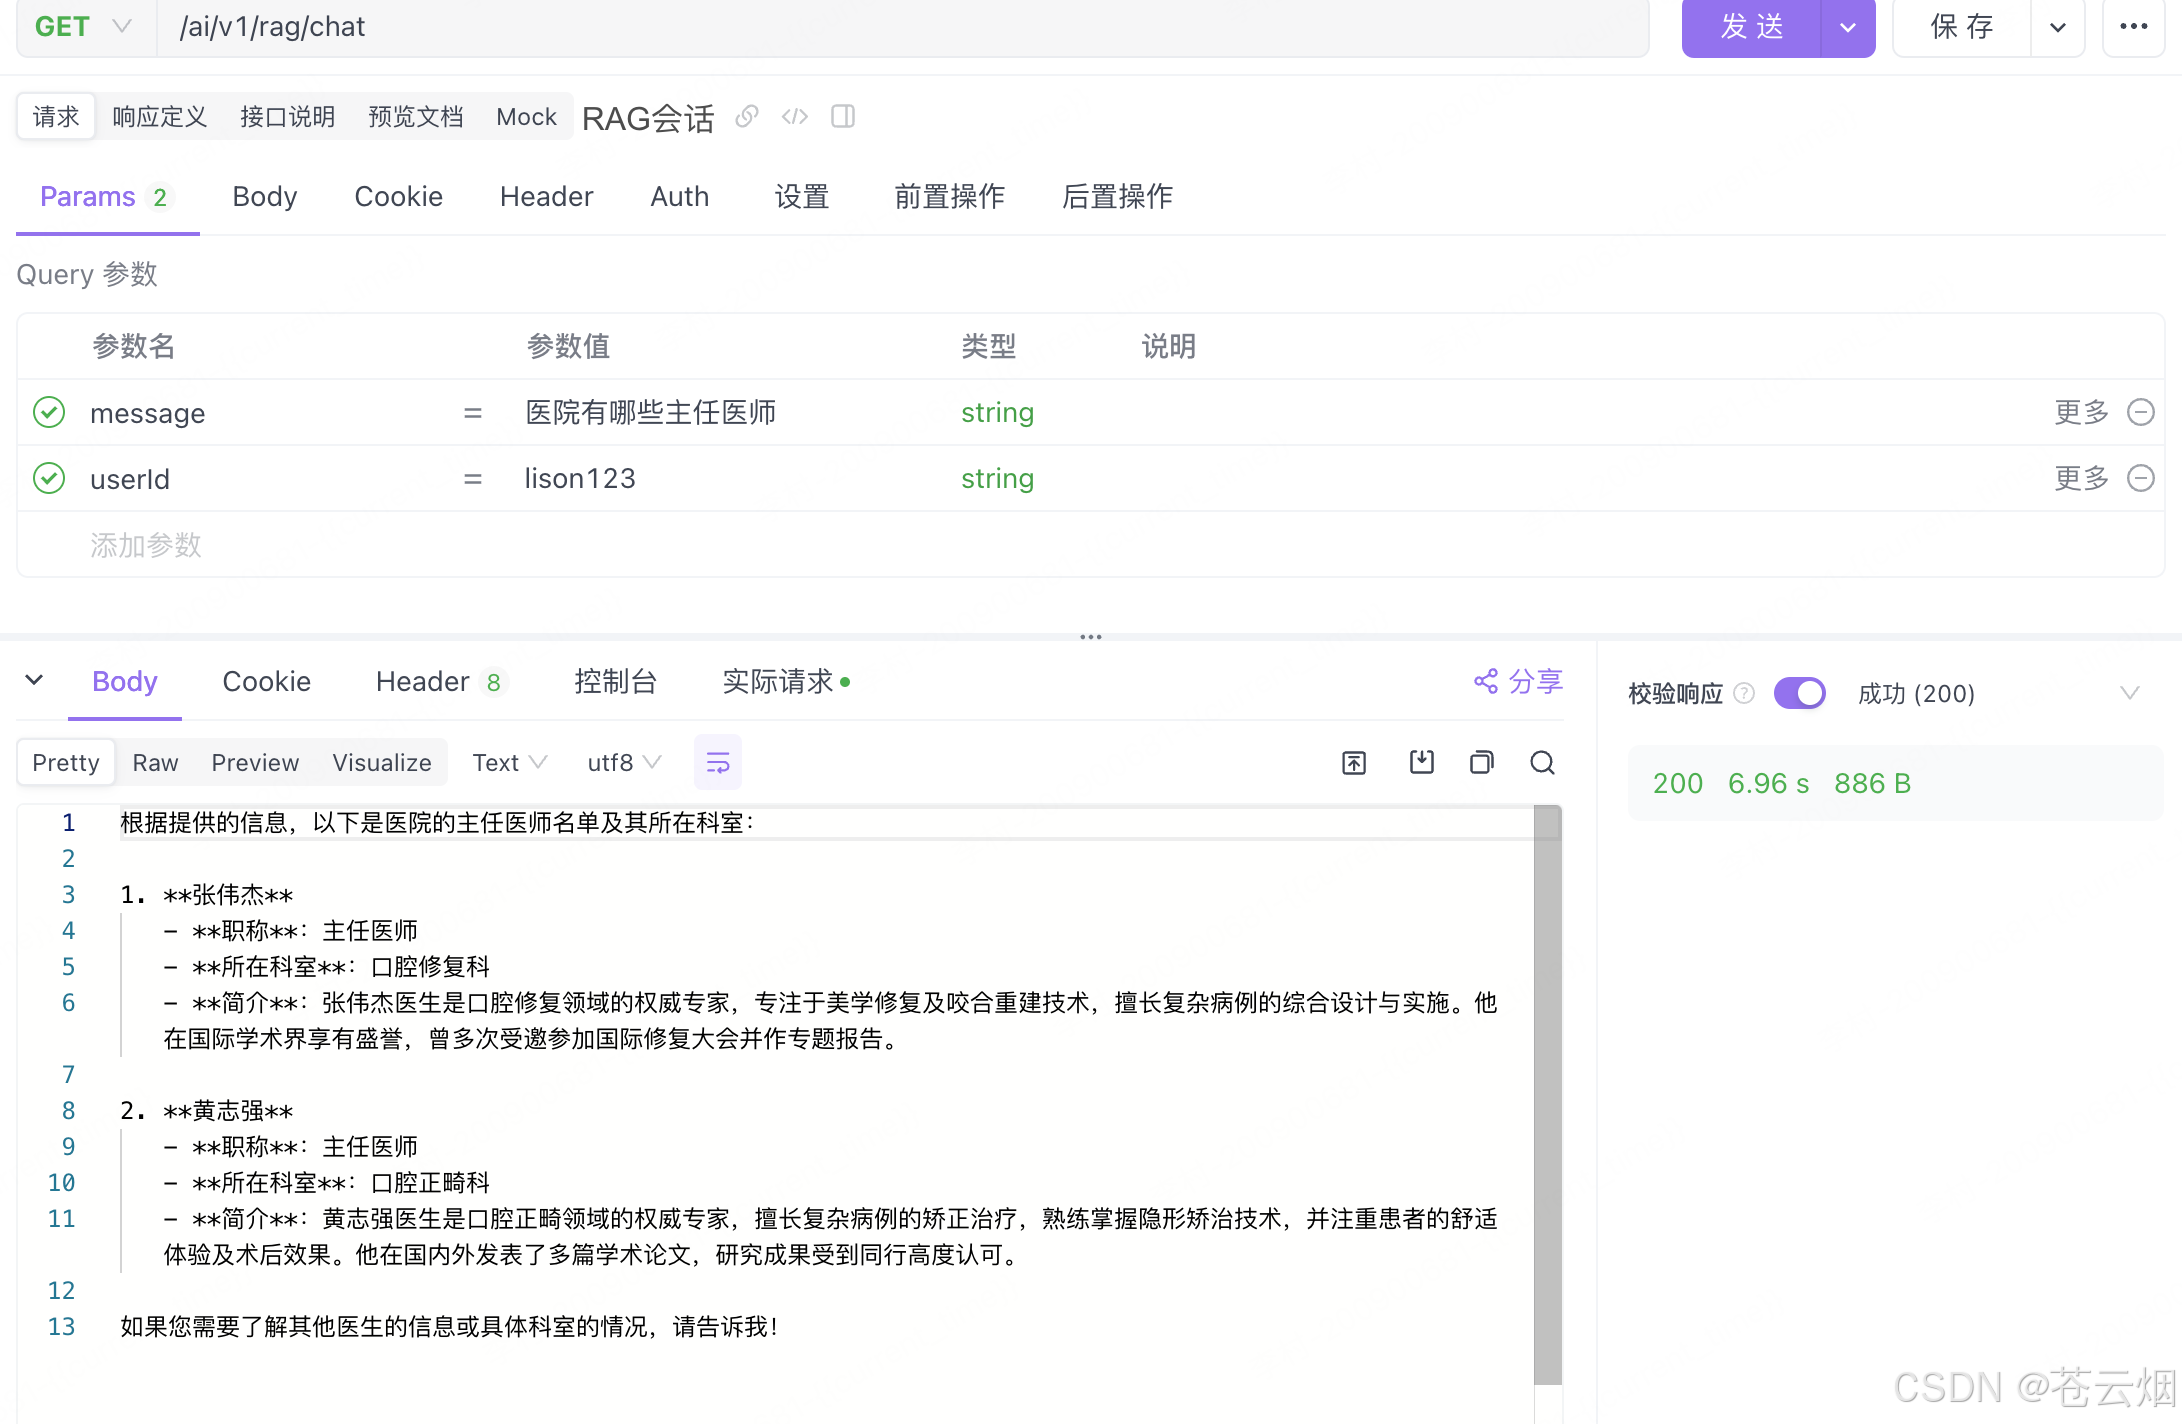
Task: Toggle the side panel layout icon
Action: click(x=843, y=117)
